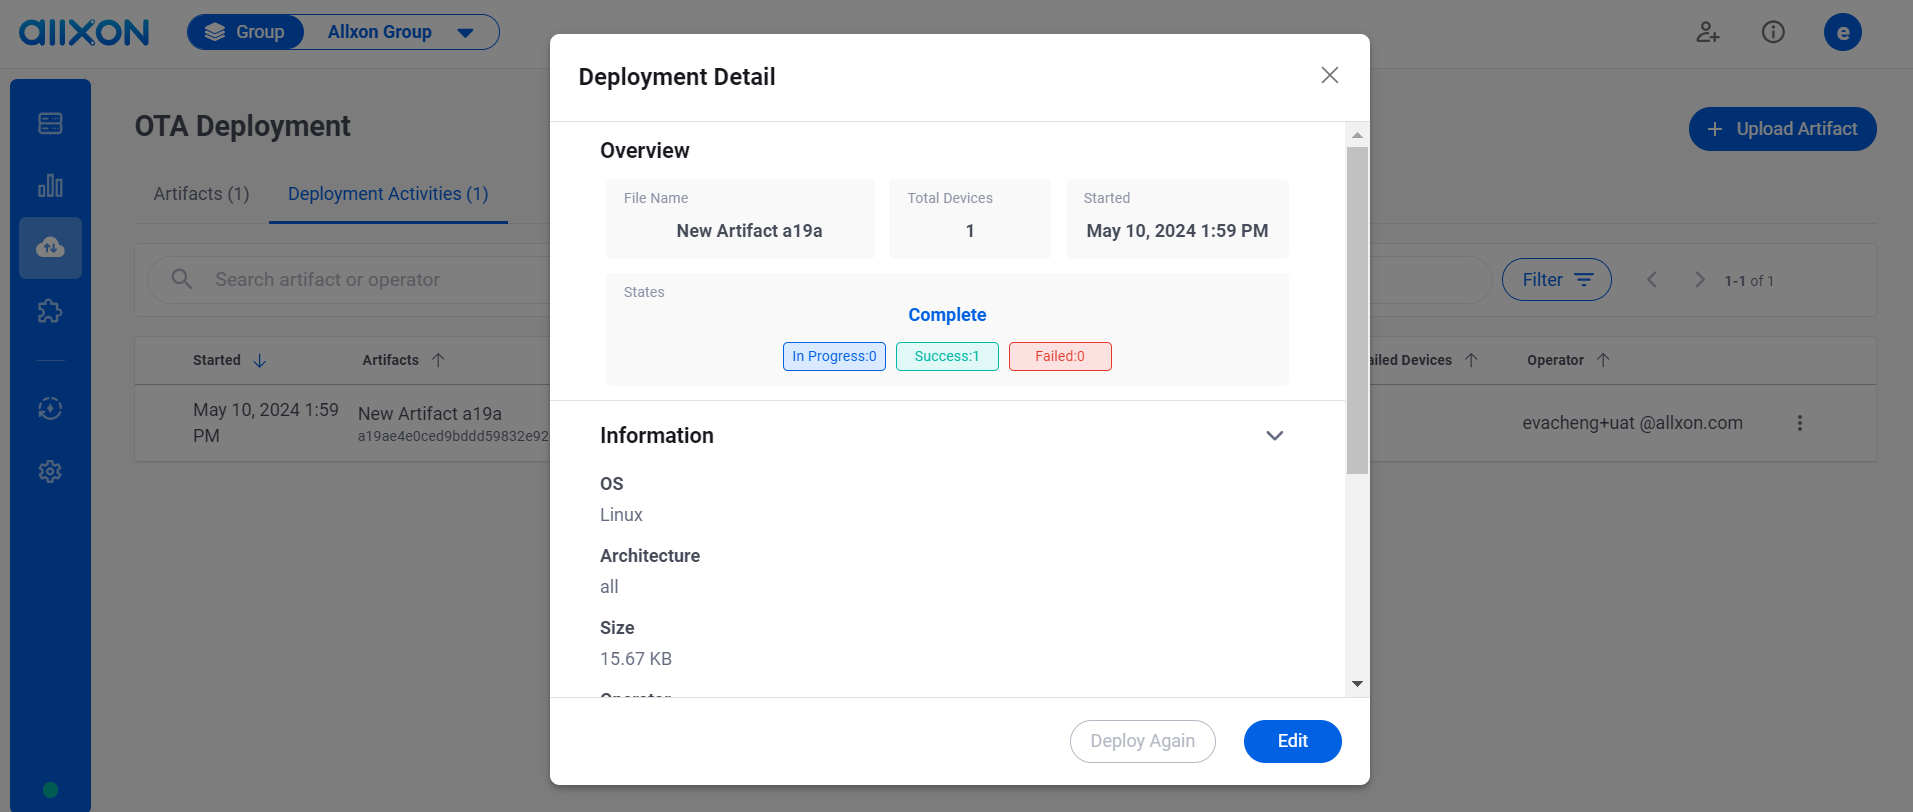Click the In Progress:0 status badge

[x=834, y=357]
